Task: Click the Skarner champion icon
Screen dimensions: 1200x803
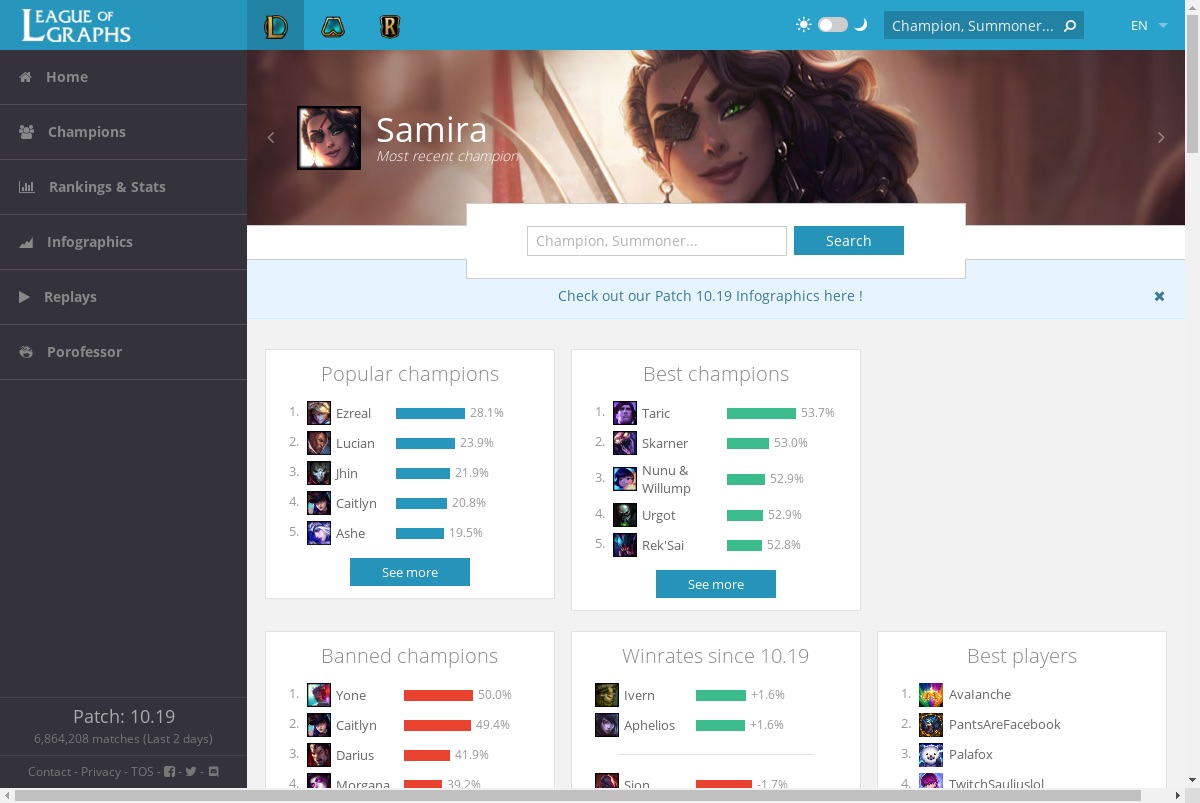Action: [625, 443]
